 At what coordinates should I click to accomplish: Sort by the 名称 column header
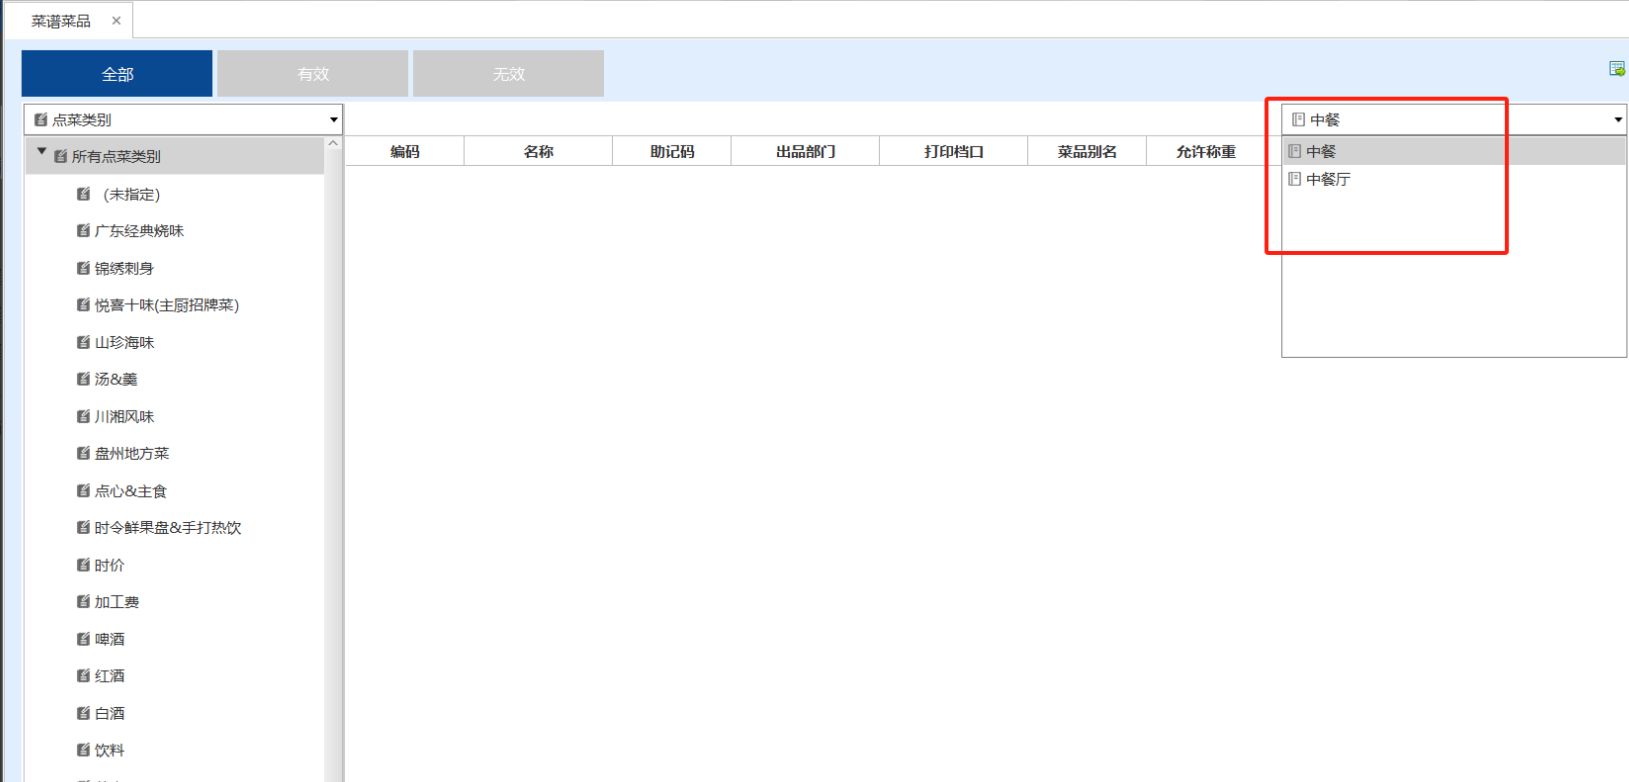coord(538,152)
